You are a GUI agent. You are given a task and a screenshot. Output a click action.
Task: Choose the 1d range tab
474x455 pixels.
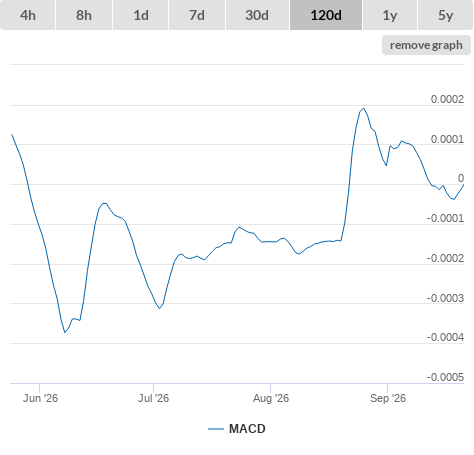(x=141, y=15)
